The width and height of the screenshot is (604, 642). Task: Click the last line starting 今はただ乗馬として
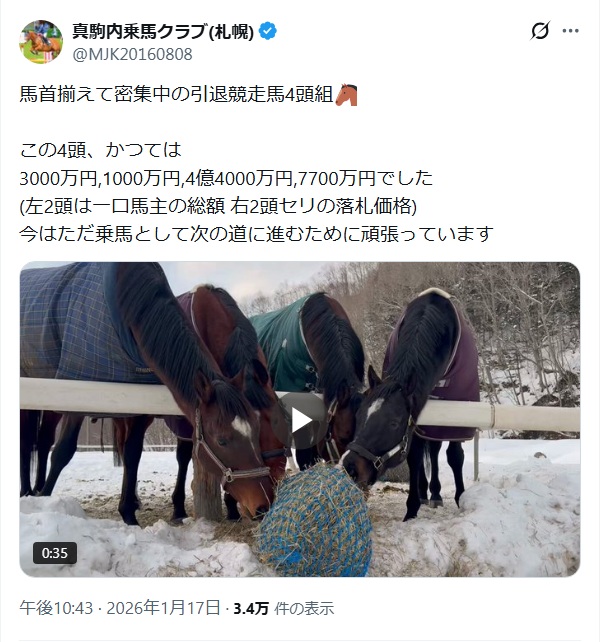pos(256,234)
